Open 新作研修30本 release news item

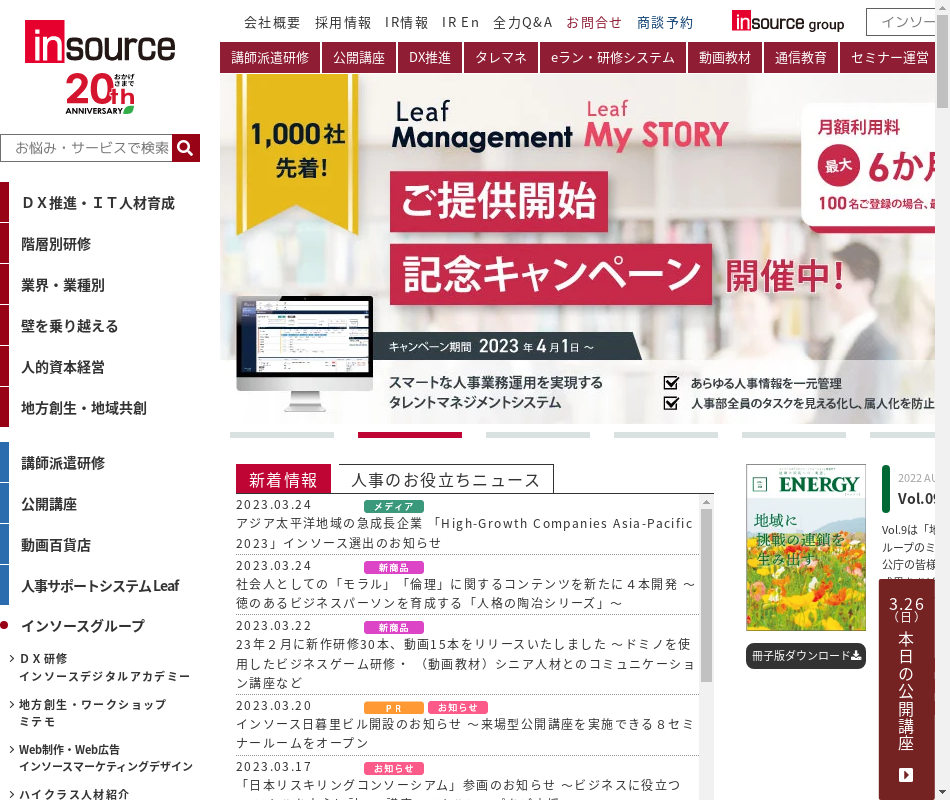[x=464, y=664]
